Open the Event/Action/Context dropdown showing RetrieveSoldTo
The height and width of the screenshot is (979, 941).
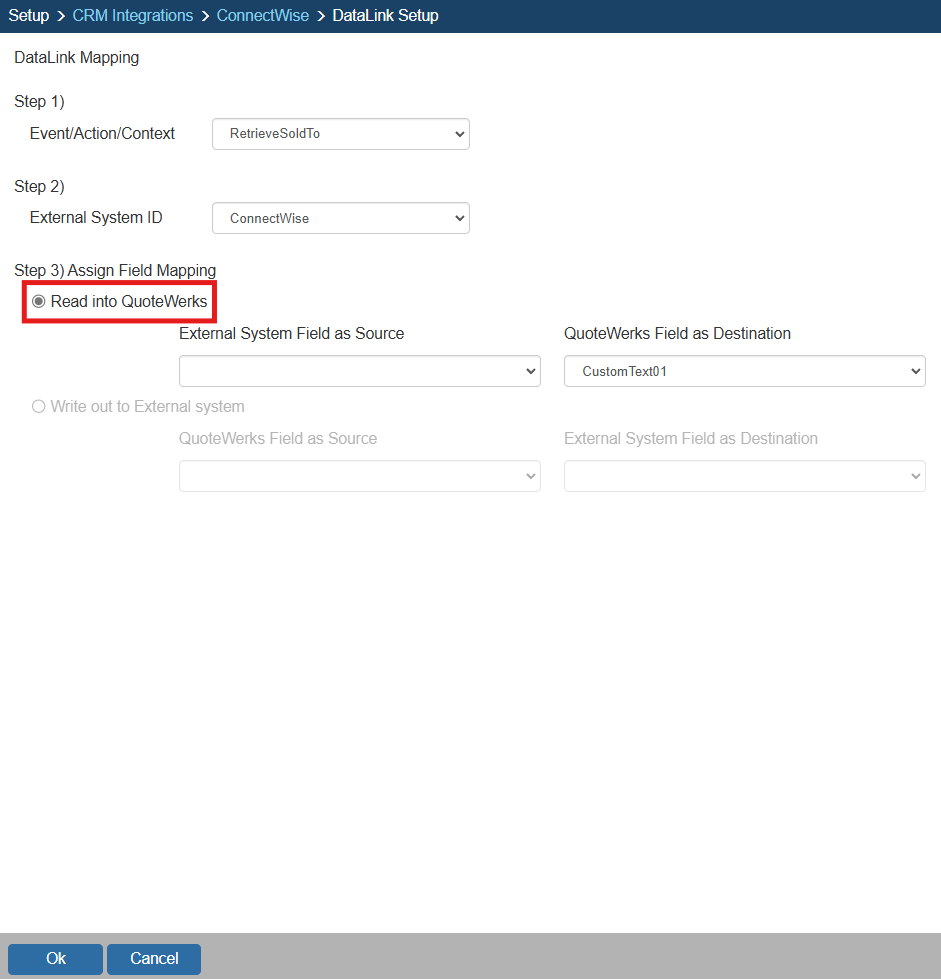coord(341,134)
